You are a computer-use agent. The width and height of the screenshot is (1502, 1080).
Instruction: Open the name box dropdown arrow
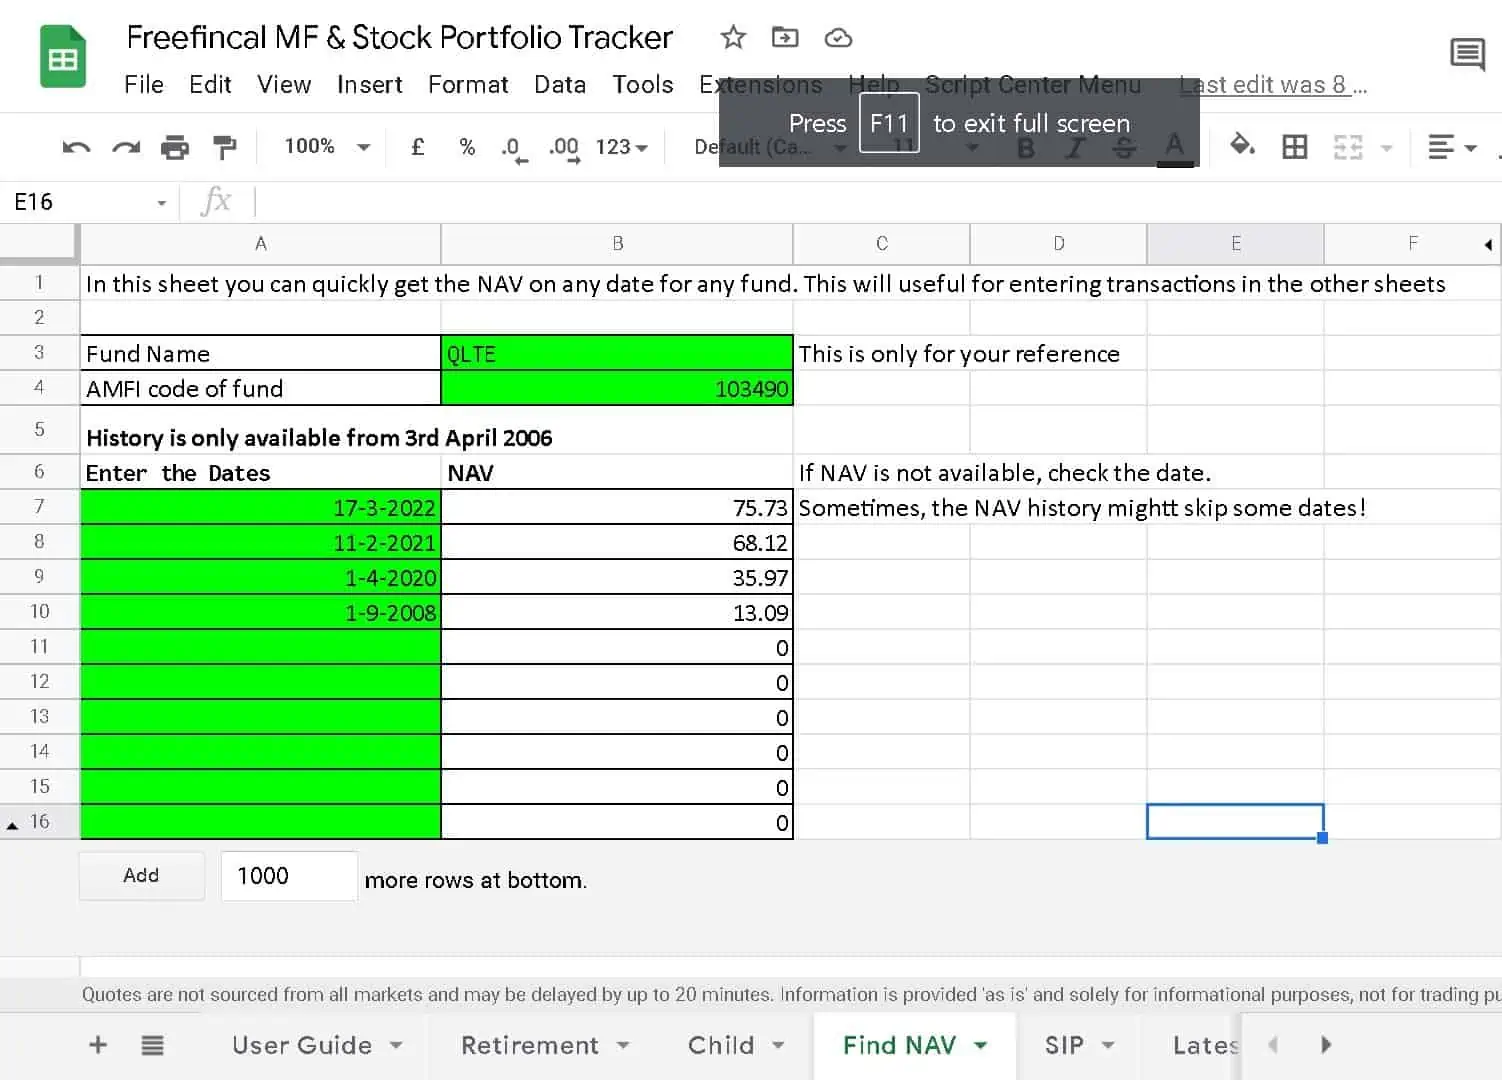pos(161,203)
